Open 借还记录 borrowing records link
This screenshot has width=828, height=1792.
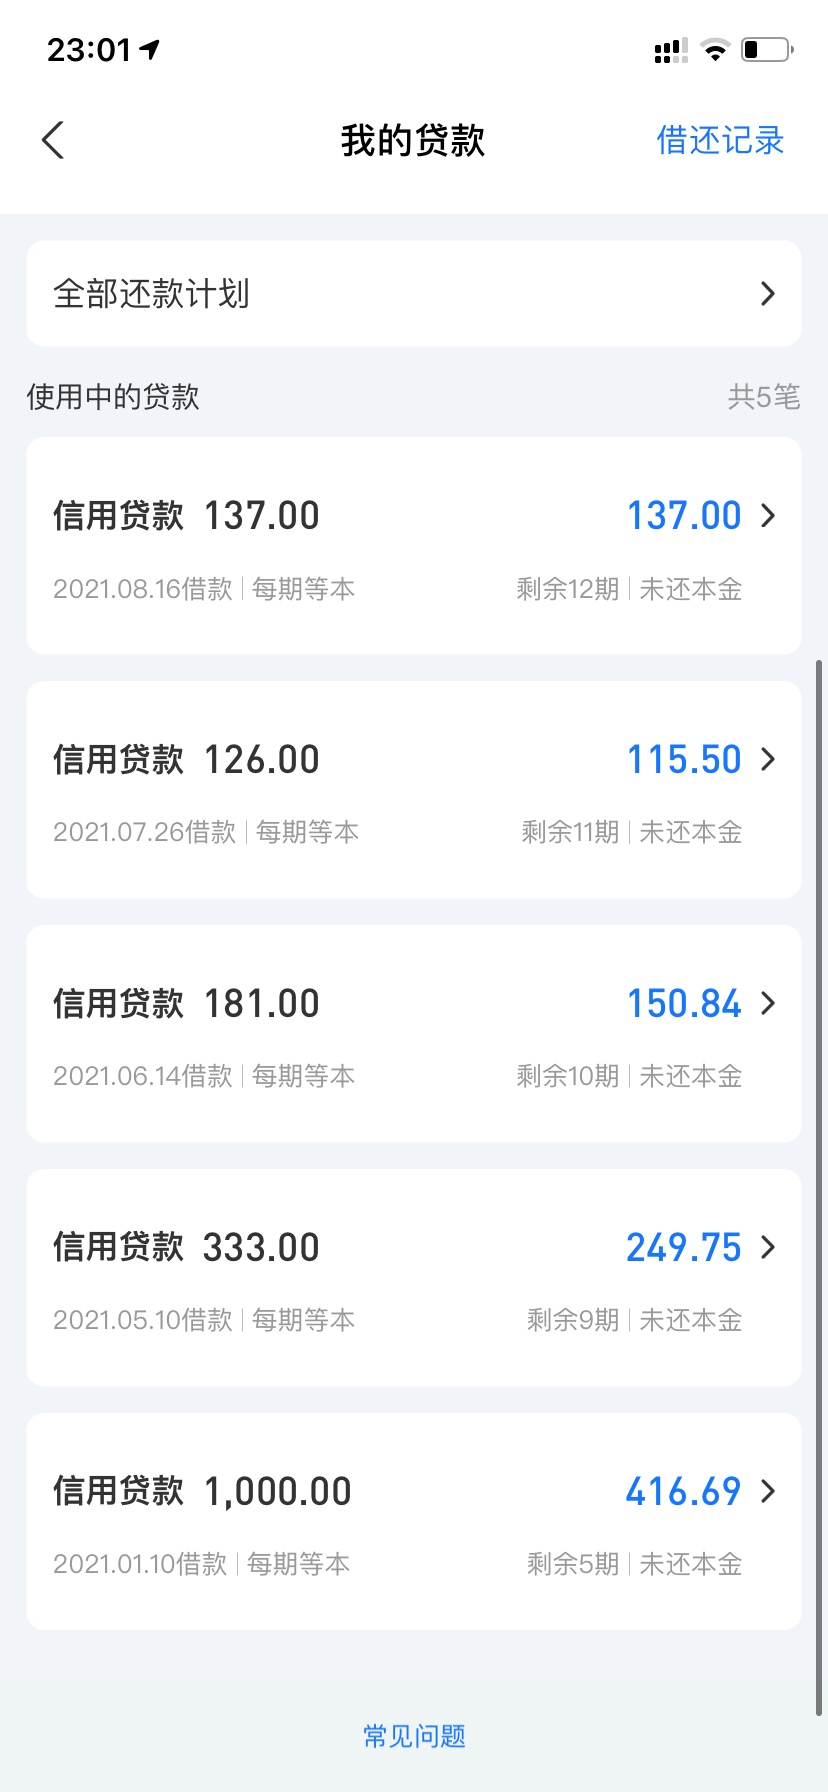[x=720, y=140]
